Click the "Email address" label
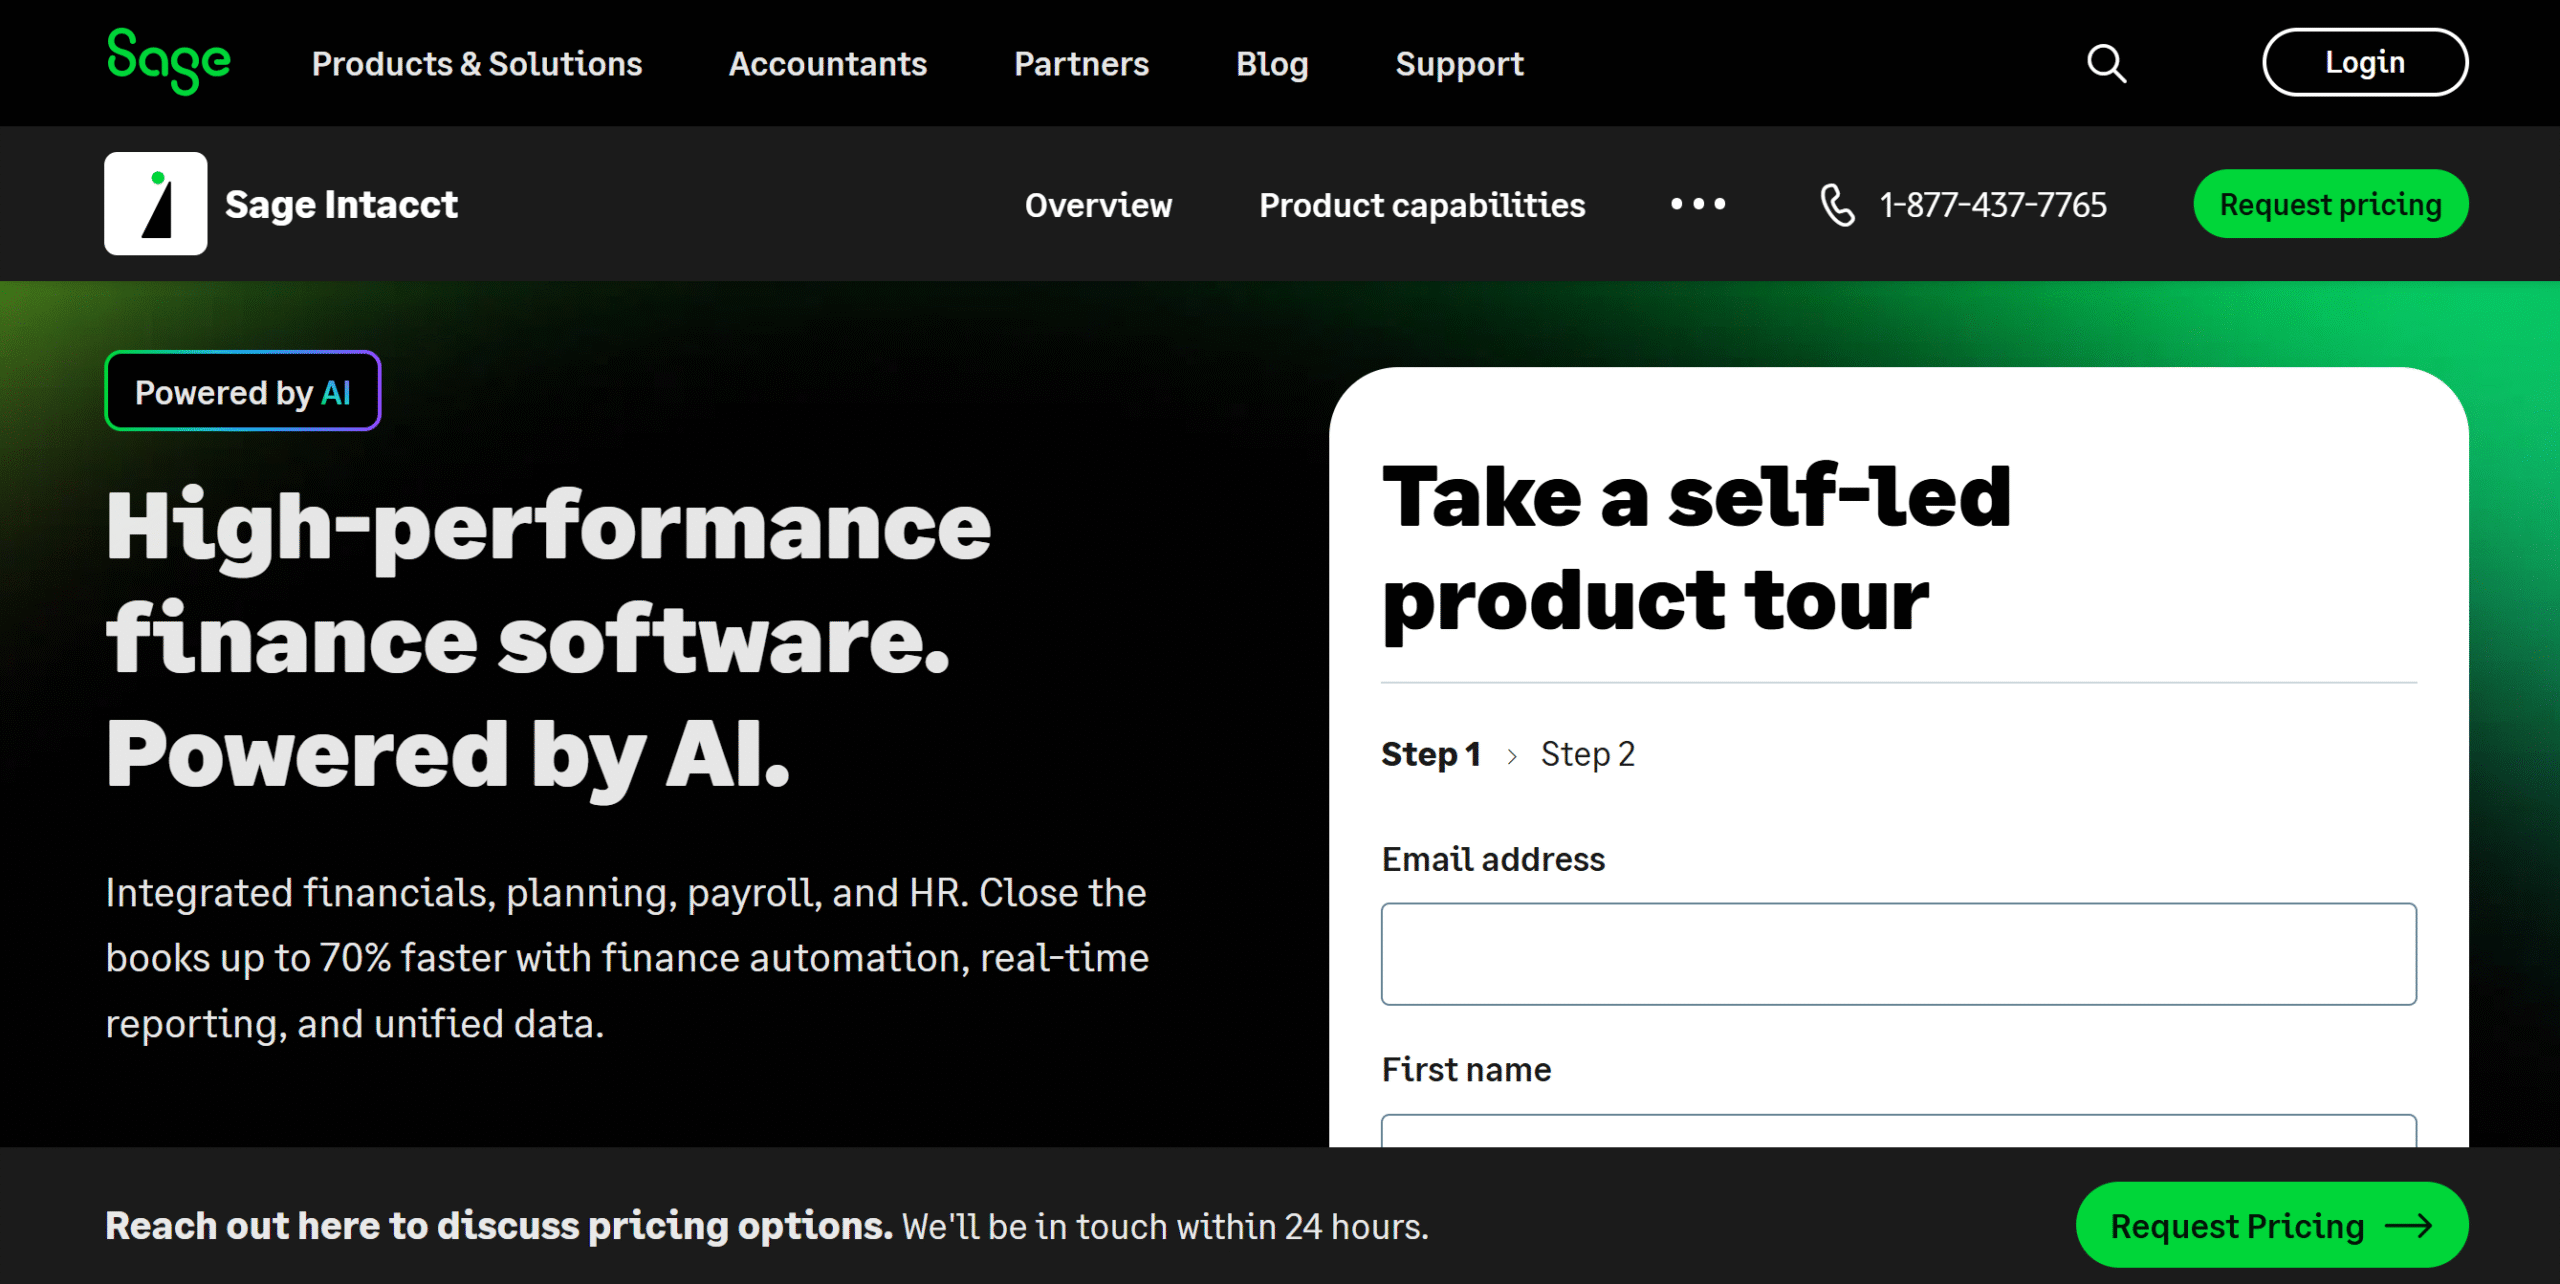 click(x=1493, y=859)
